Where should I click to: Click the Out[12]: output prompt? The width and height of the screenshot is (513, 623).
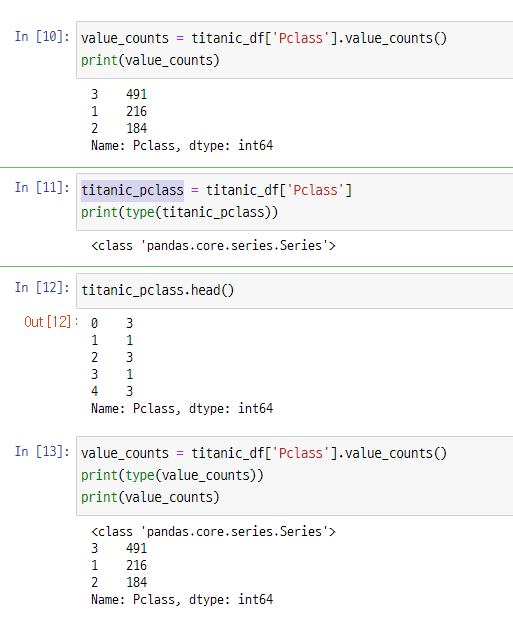click(x=51, y=322)
